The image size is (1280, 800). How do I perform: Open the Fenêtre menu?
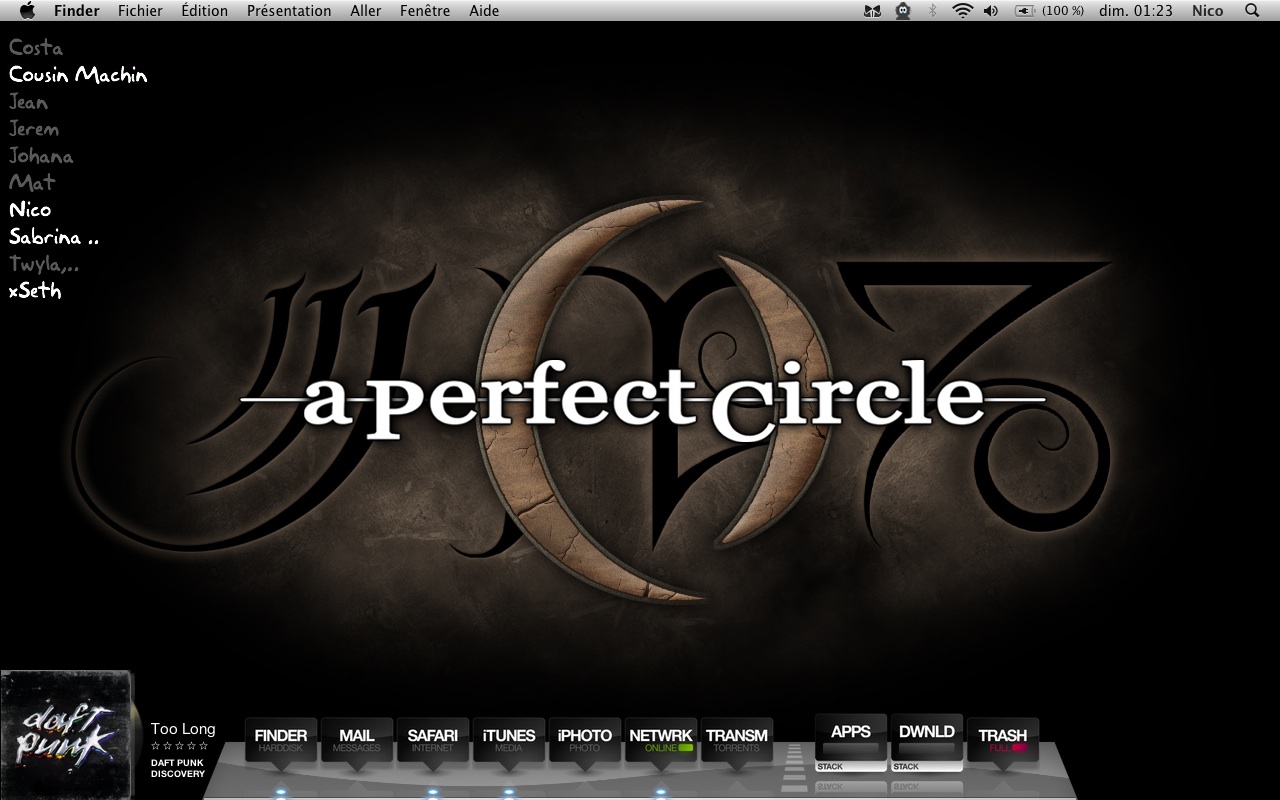[x=425, y=10]
